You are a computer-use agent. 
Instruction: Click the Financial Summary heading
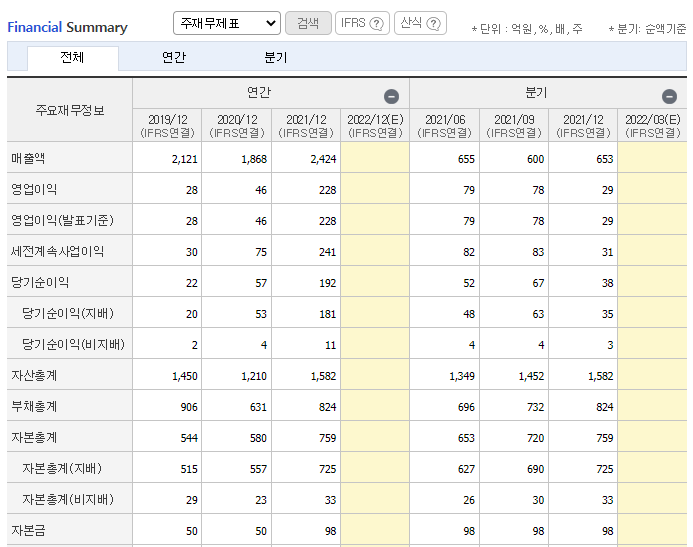(x=67, y=27)
